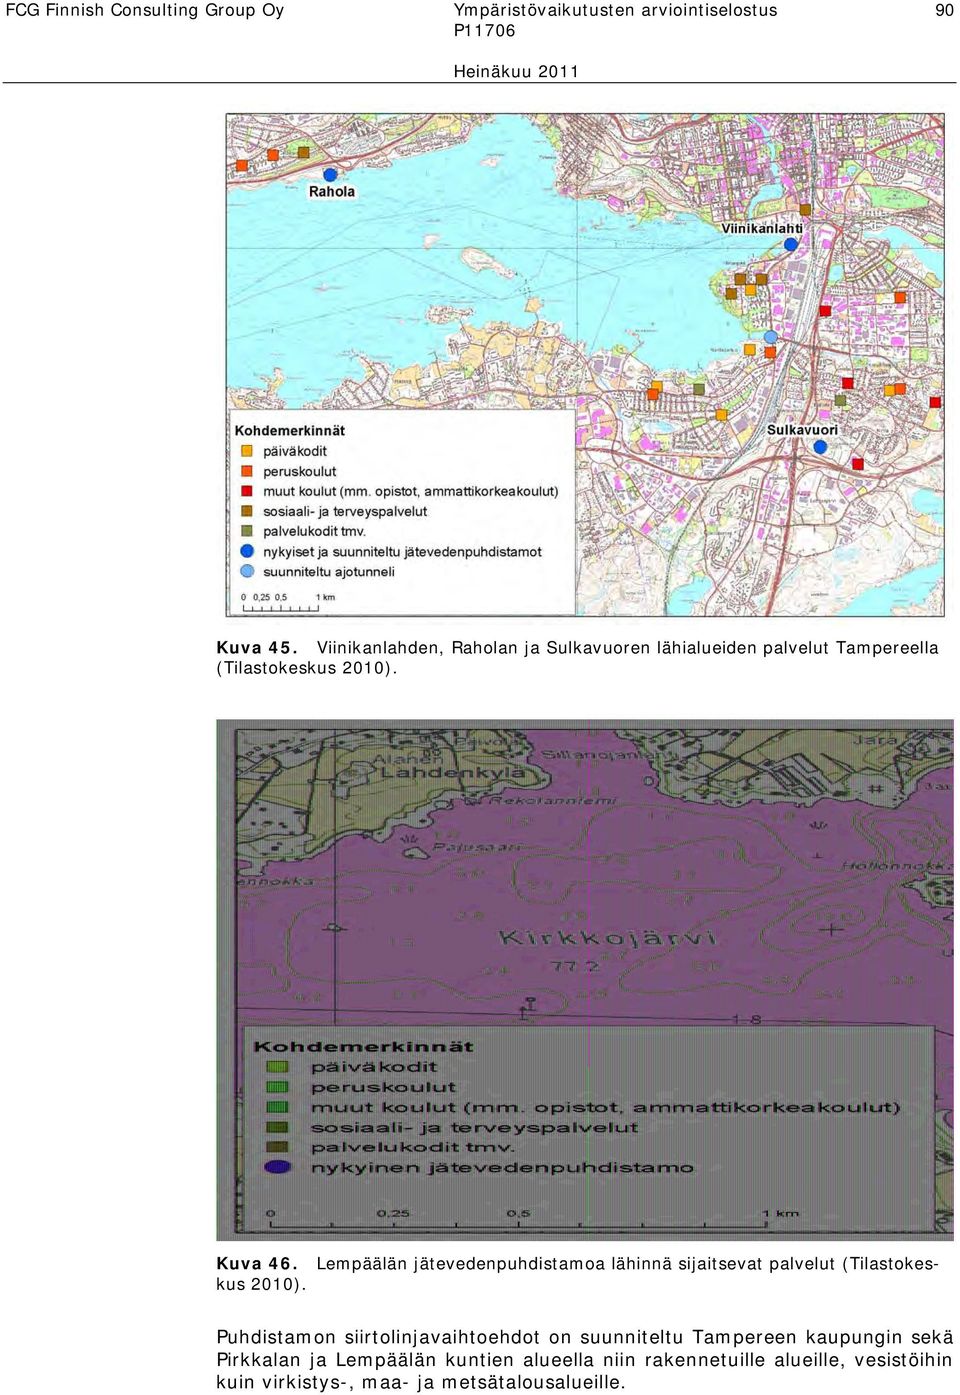Click 'suunniteltu ajotunneli' legend text
This screenshot has height=1395, width=960.
click(329, 571)
